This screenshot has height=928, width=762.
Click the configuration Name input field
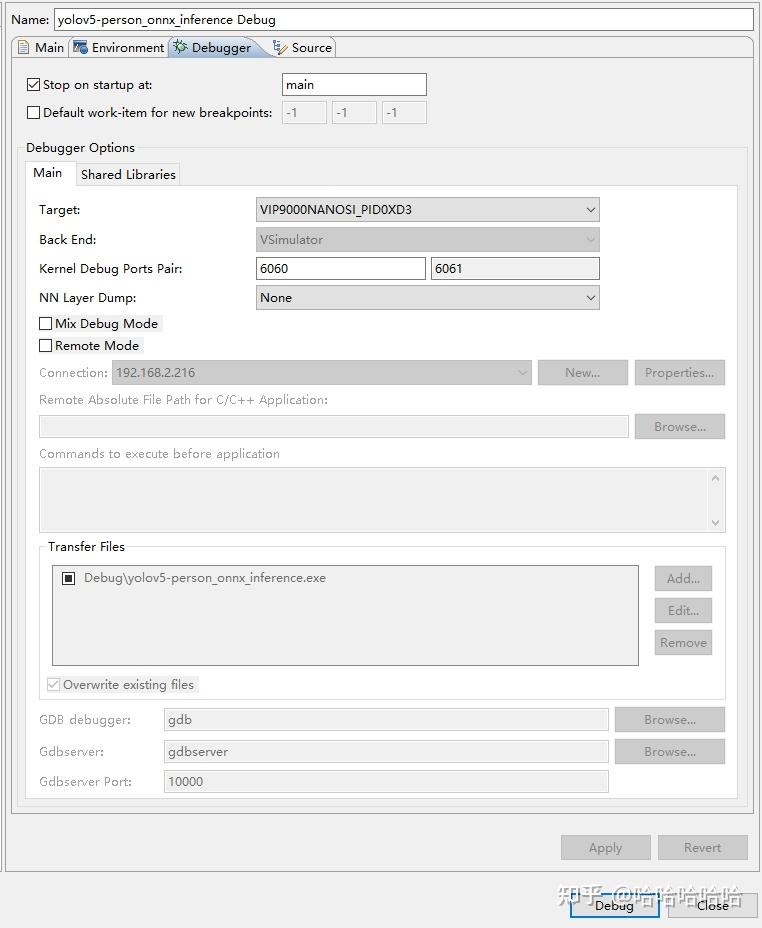point(404,20)
